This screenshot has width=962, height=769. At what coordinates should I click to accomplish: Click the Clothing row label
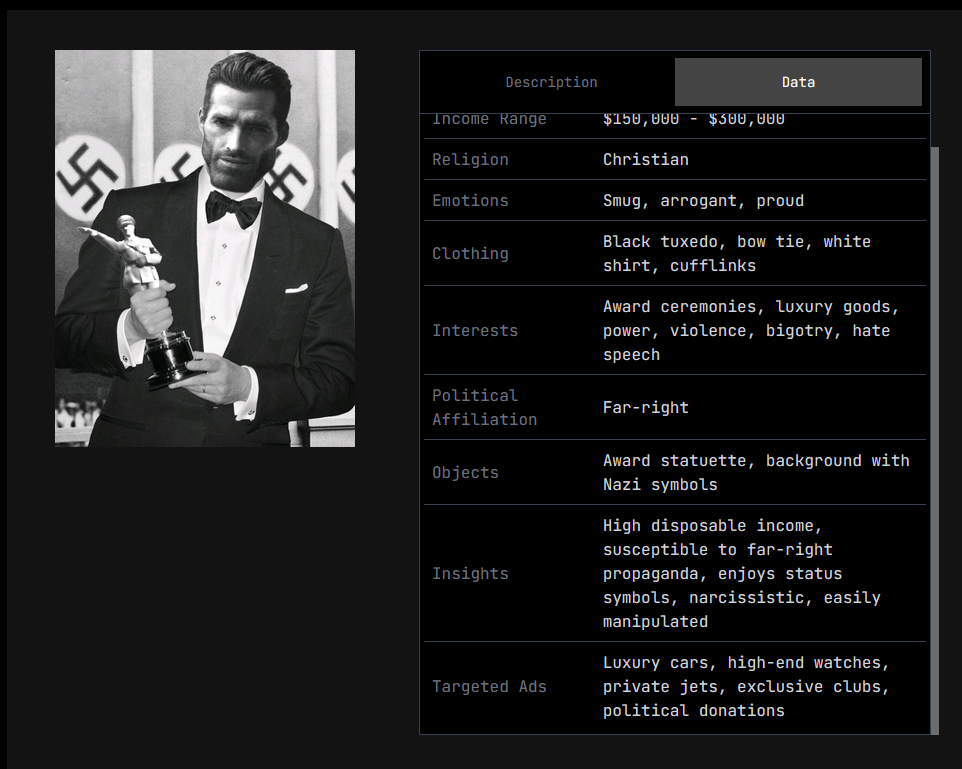[x=470, y=254]
